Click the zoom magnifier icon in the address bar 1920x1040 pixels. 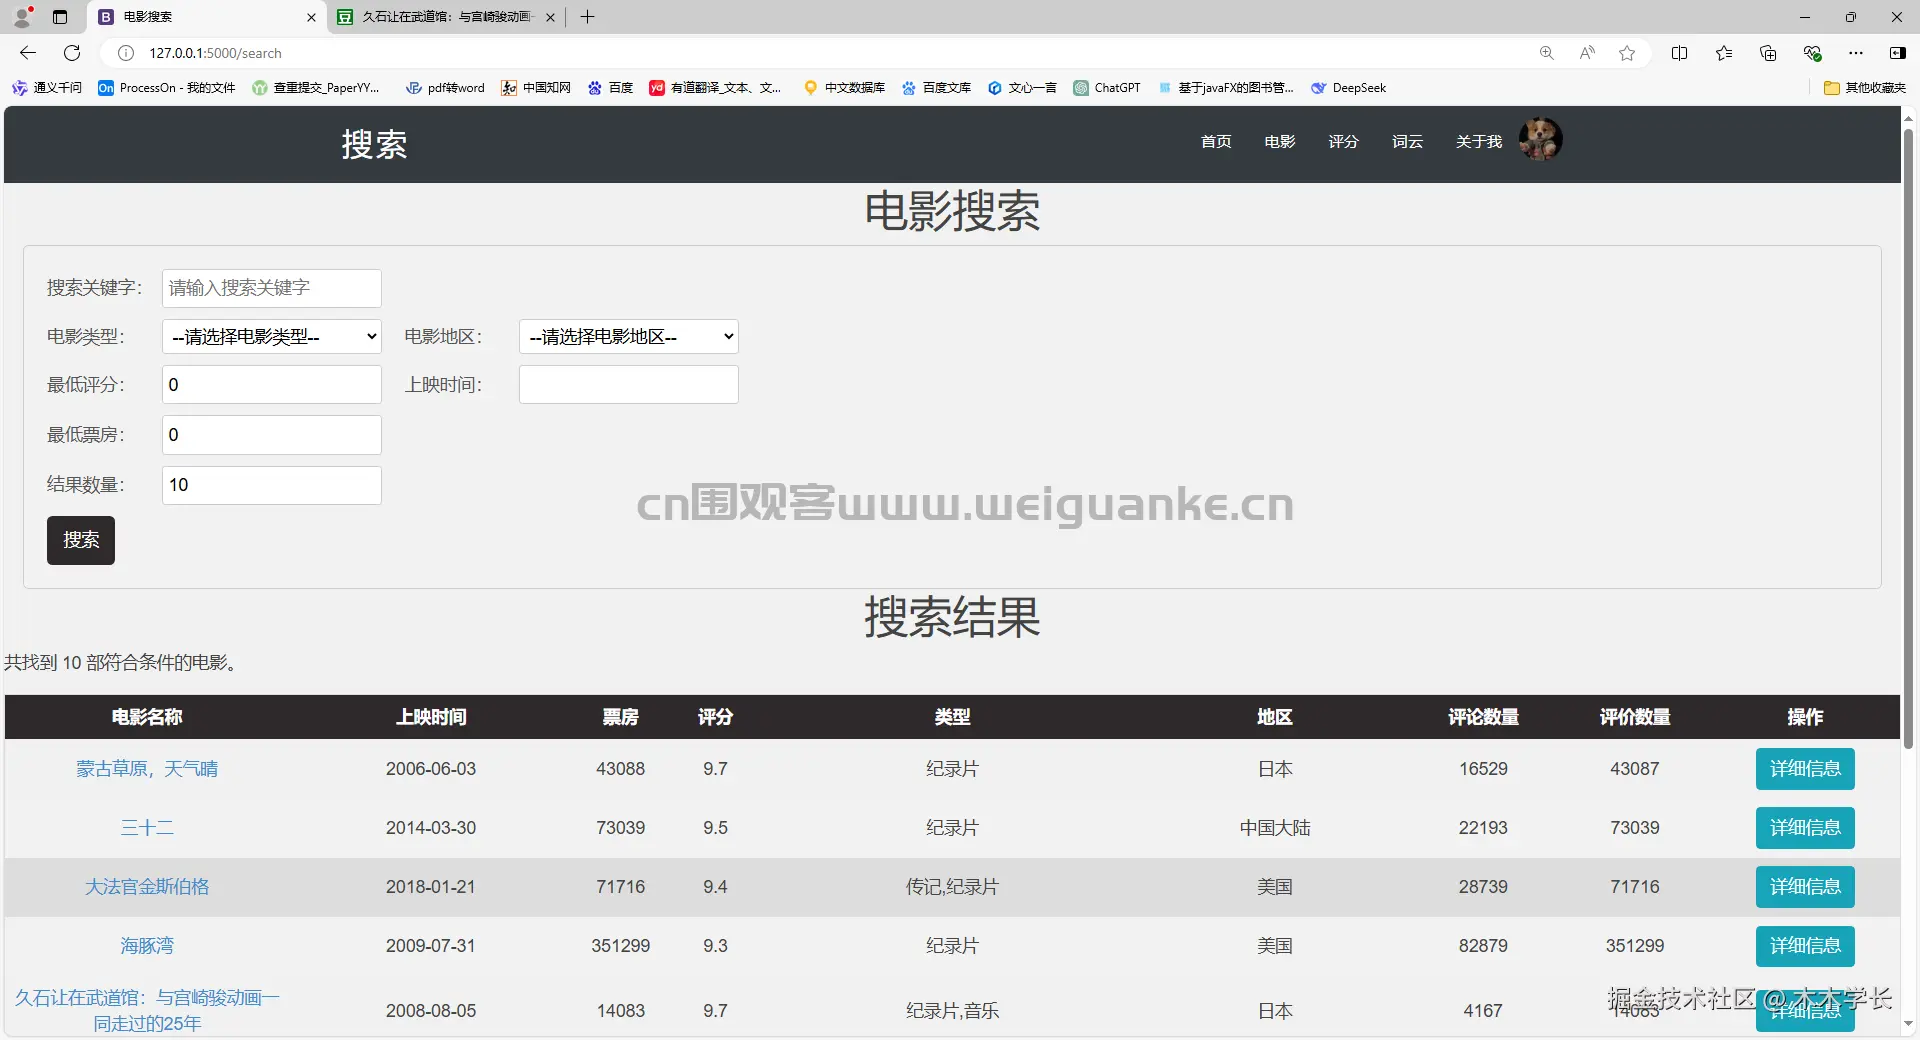pyautogui.click(x=1547, y=53)
